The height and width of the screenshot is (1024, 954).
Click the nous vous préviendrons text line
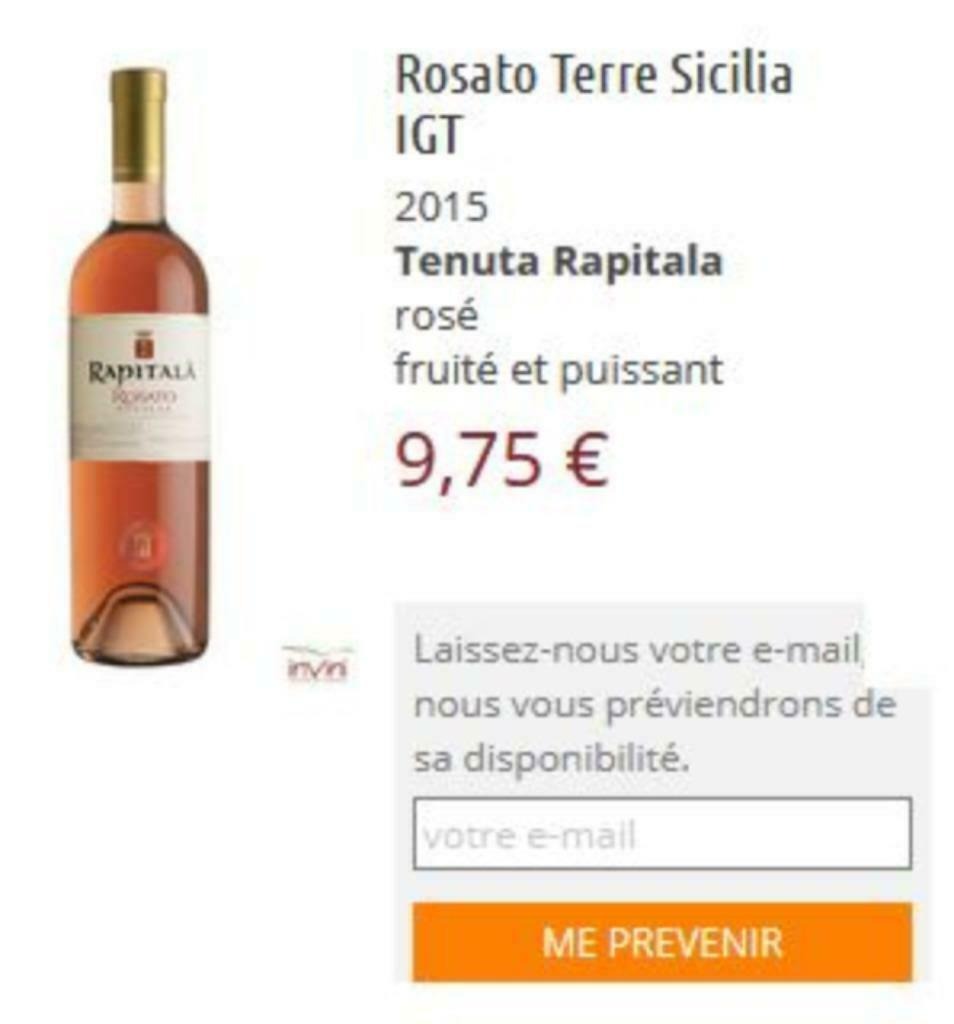[x=655, y=705]
